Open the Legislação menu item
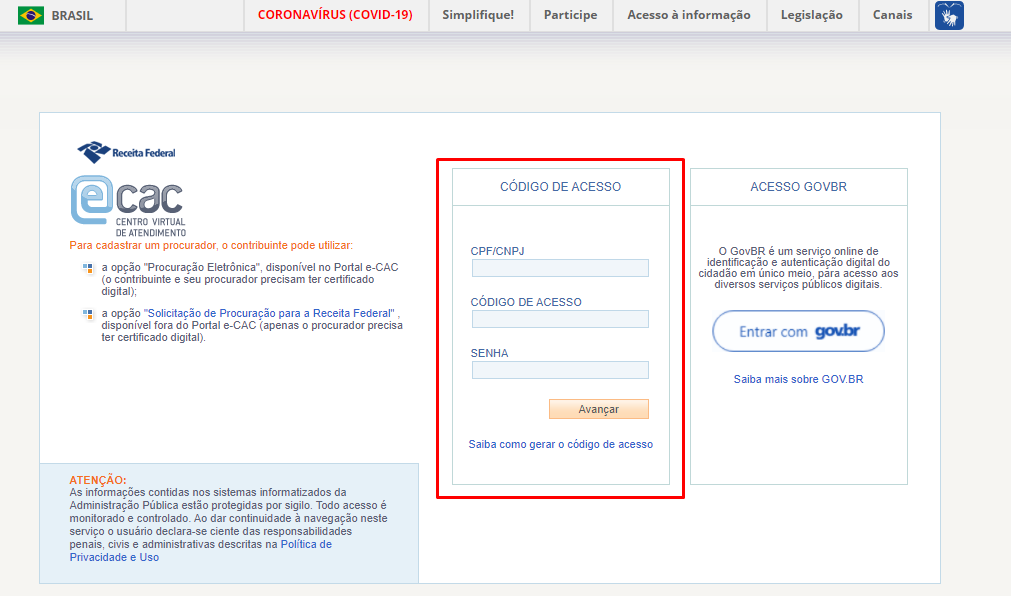 [x=811, y=15]
